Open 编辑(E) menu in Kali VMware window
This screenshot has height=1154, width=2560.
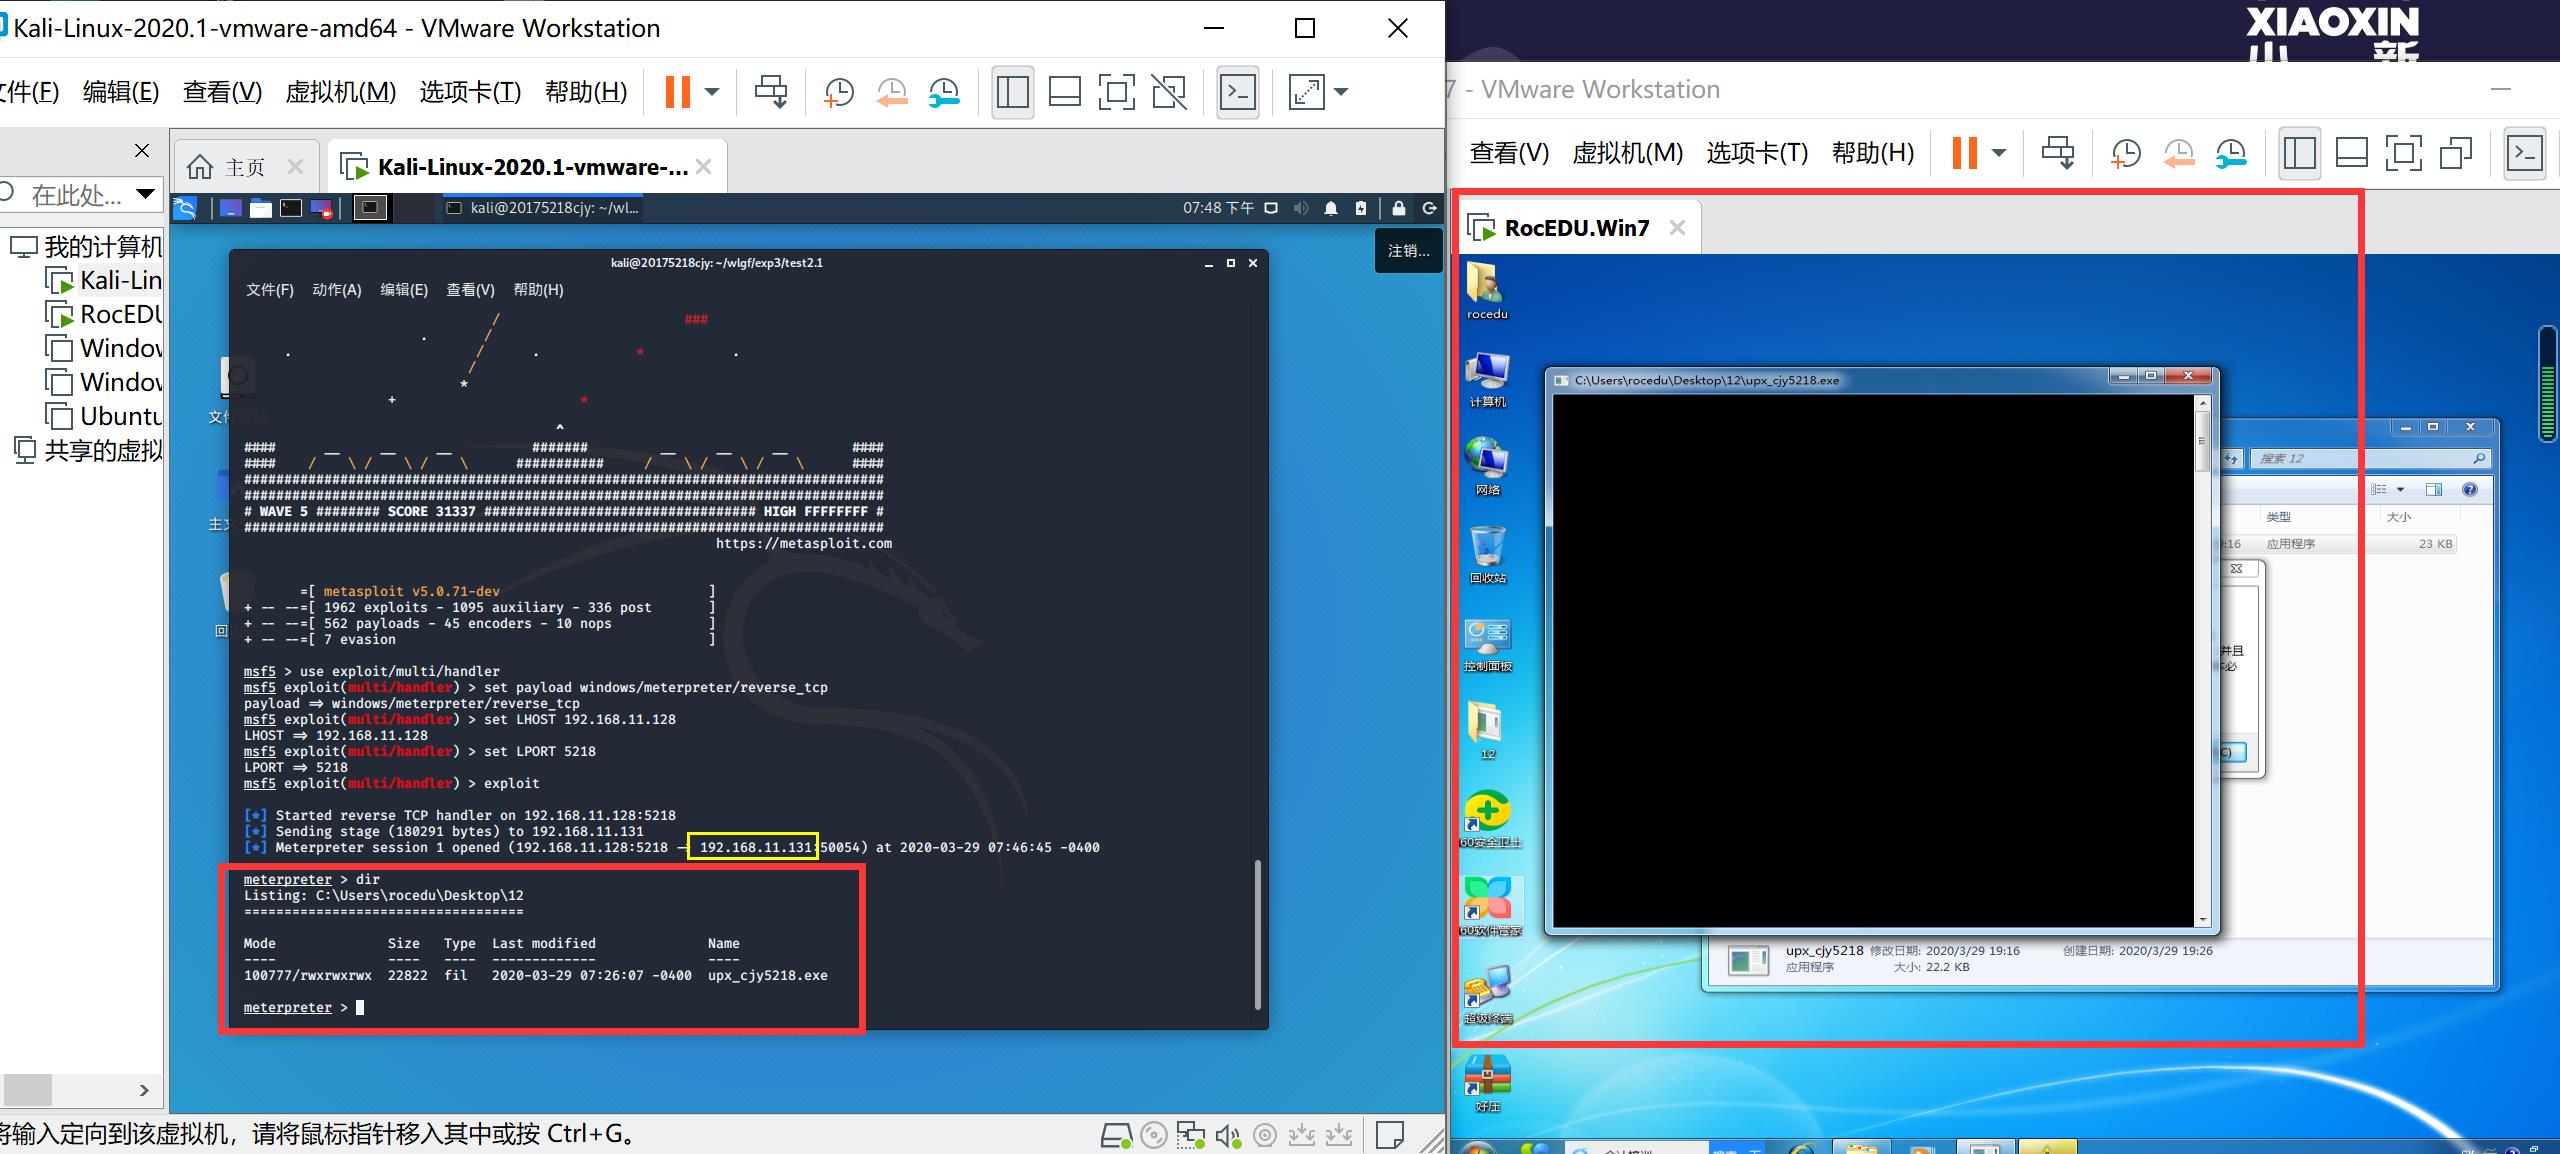click(121, 92)
